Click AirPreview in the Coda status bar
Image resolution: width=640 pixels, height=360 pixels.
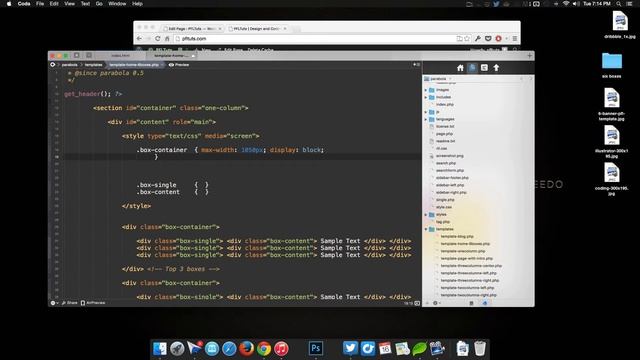[x=93, y=303]
